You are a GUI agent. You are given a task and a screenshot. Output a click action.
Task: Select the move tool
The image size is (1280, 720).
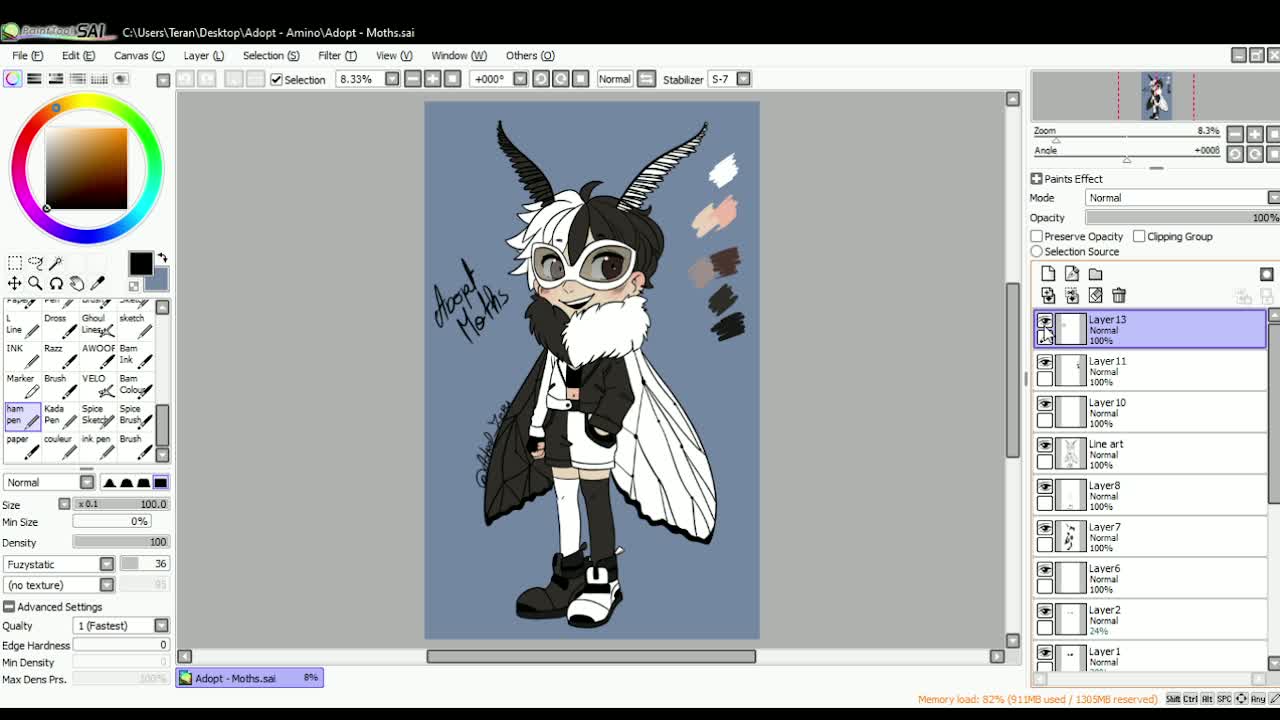[x=15, y=284]
